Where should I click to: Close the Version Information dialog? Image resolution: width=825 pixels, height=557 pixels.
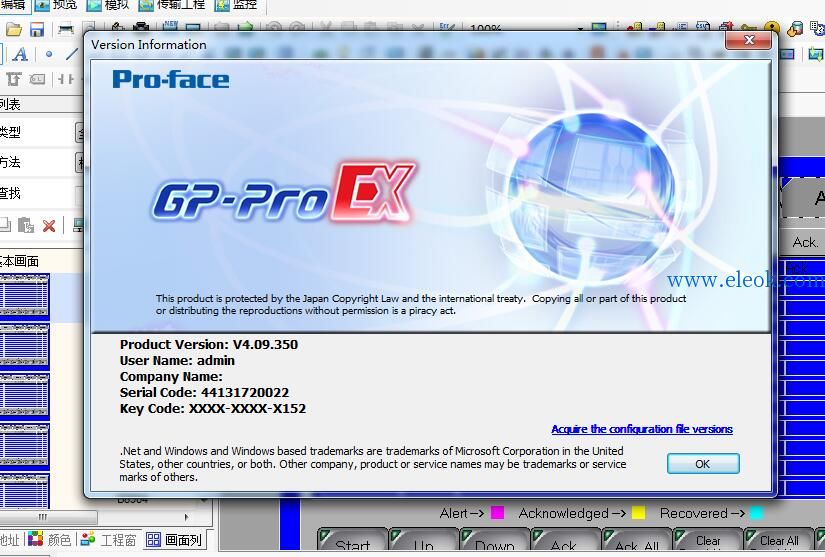point(749,39)
